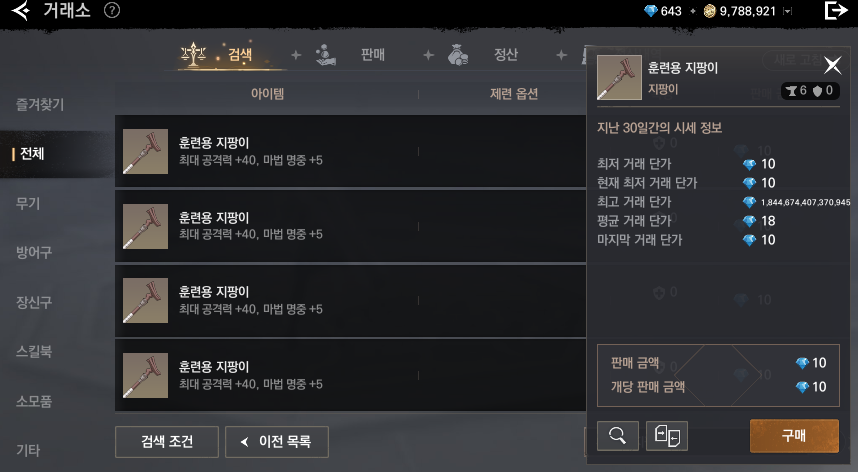
Task: Select the first 훈련용 지팡이 listing thumbnail
Action: pos(146,151)
